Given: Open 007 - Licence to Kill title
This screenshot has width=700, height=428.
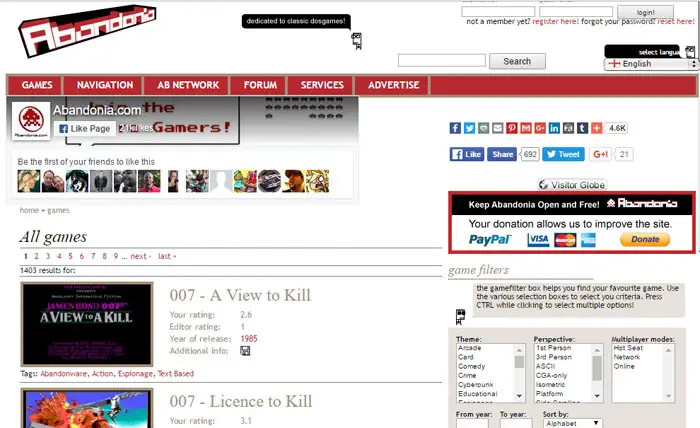Looking at the screenshot, I should pos(241,401).
